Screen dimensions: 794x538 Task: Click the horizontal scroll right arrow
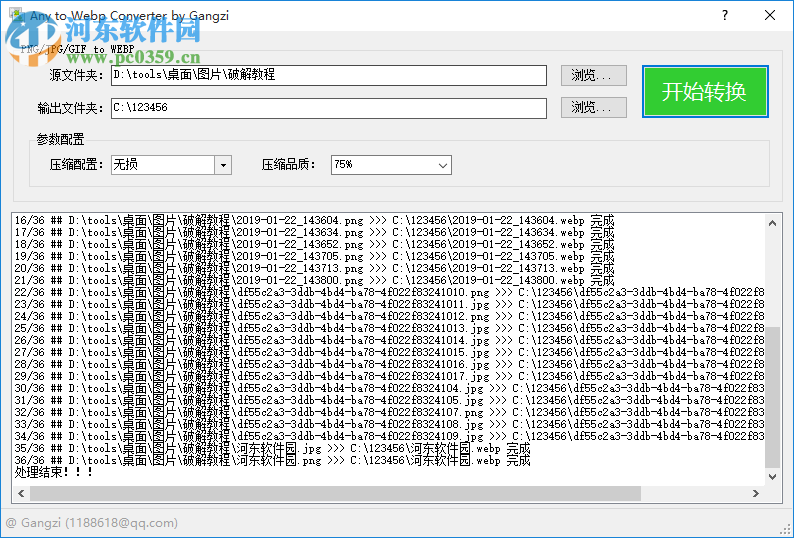point(756,493)
